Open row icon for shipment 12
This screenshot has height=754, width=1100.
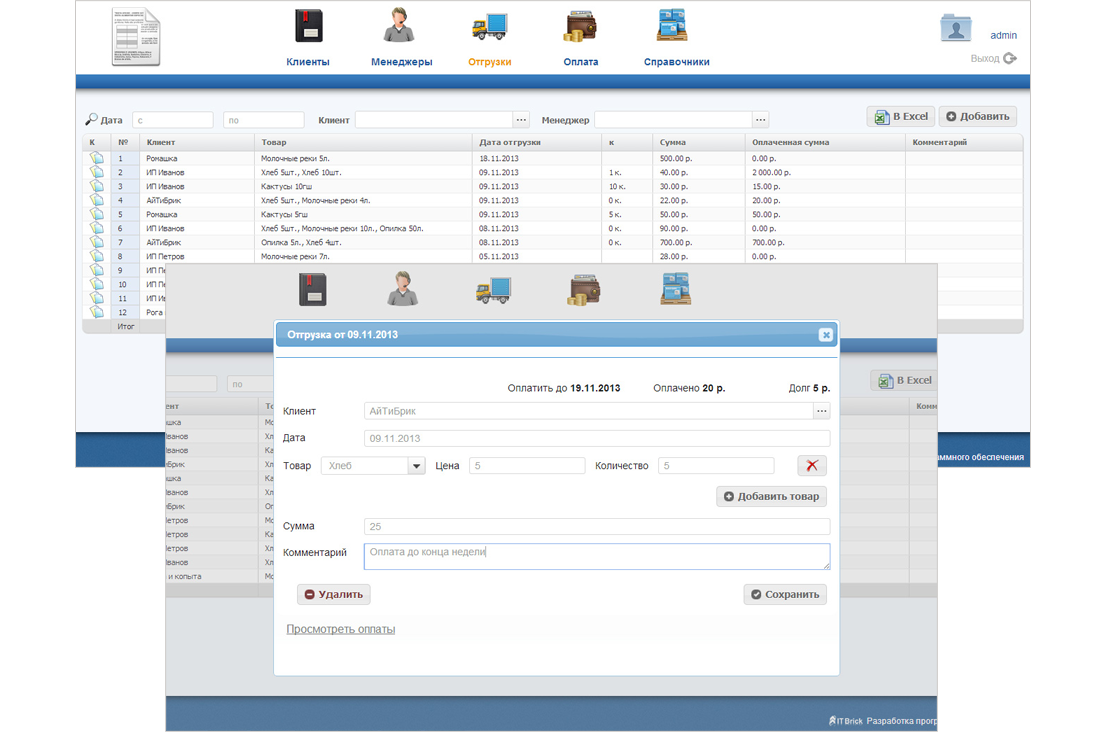97,313
